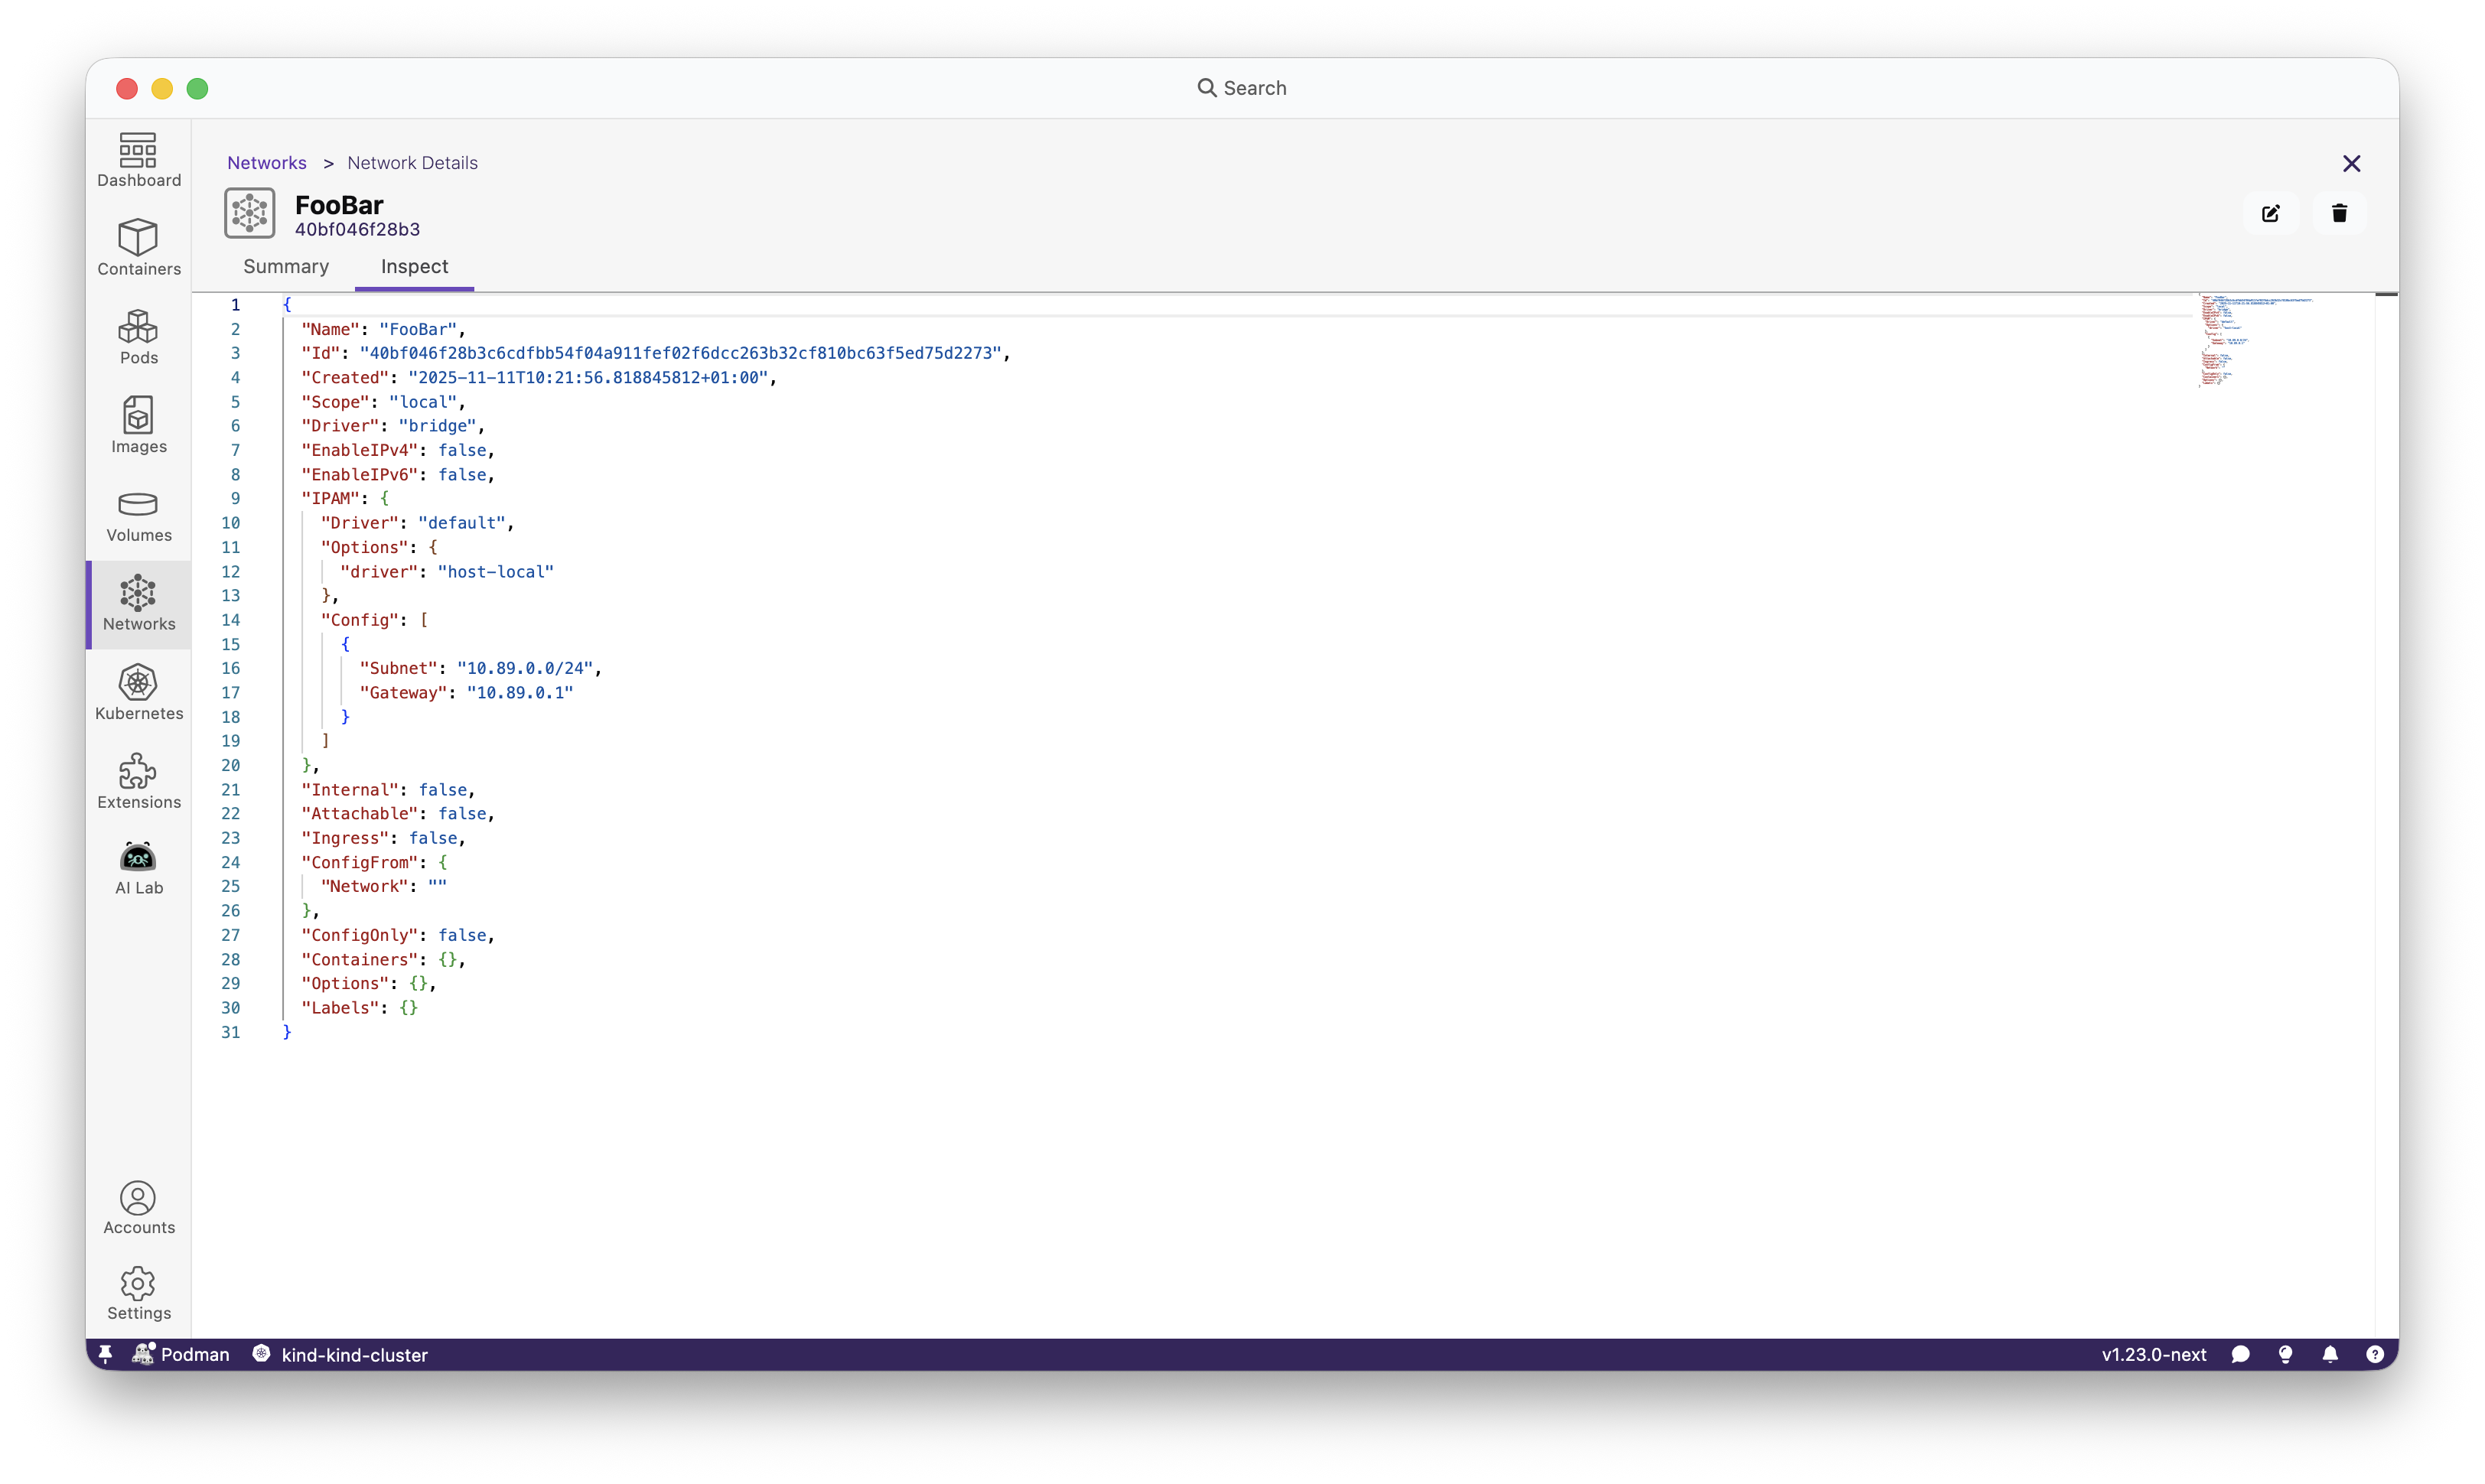Viewport: 2485px width, 1484px height.
Task: Open the Search bar
Action: click(x=1242, y=88)
